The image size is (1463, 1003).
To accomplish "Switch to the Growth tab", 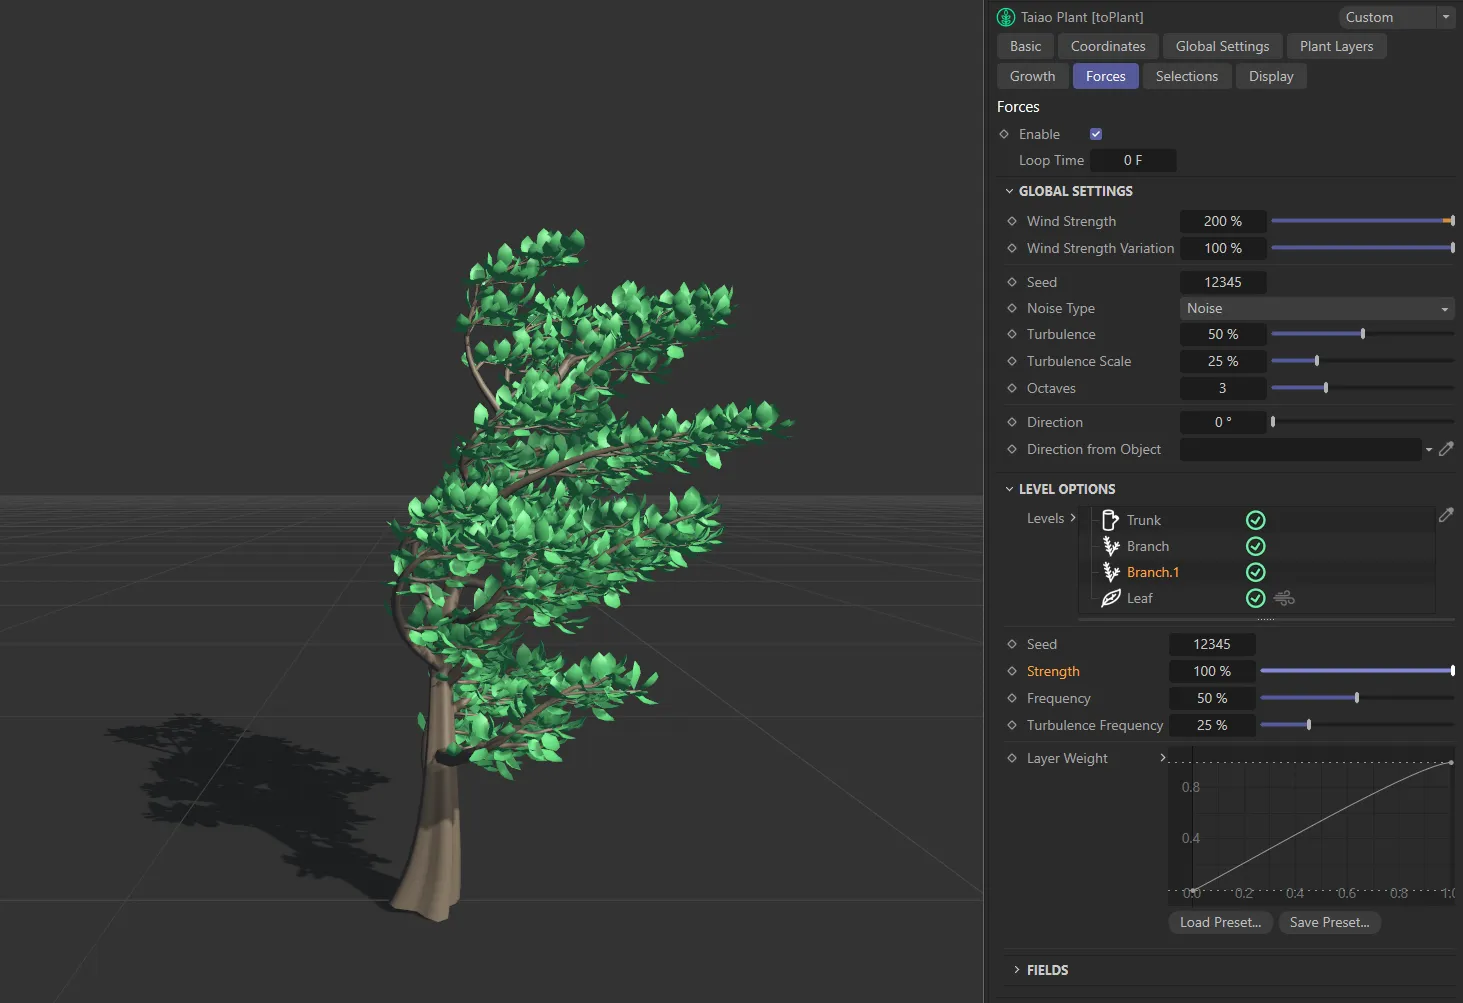I will 1031,75.
